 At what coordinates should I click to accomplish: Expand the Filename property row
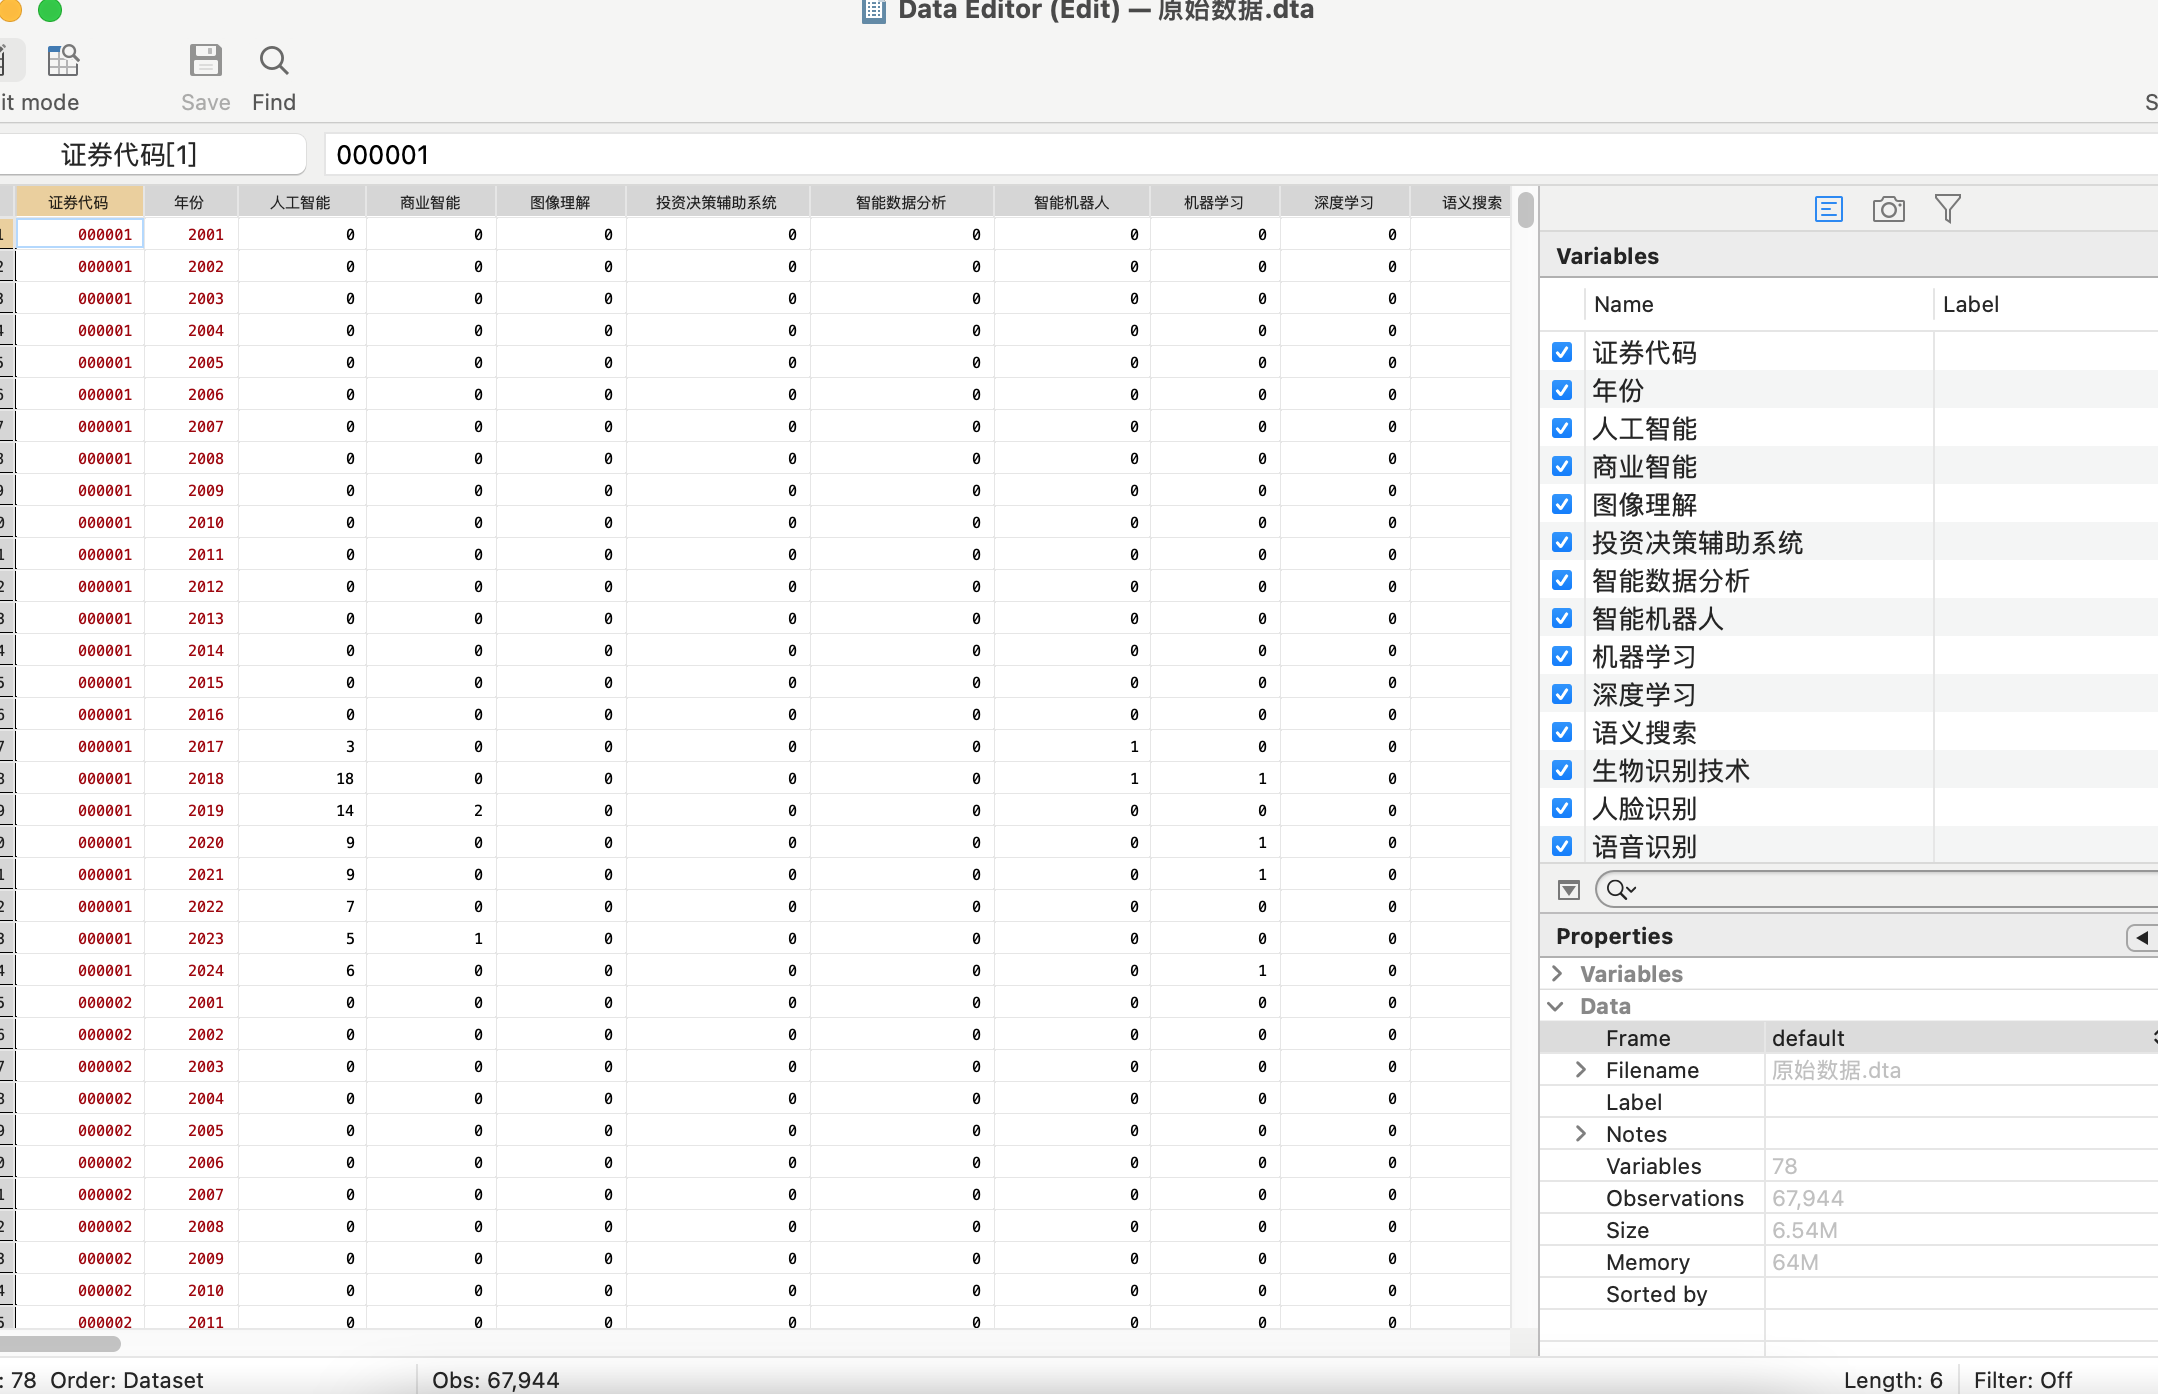(1581, 1070)
